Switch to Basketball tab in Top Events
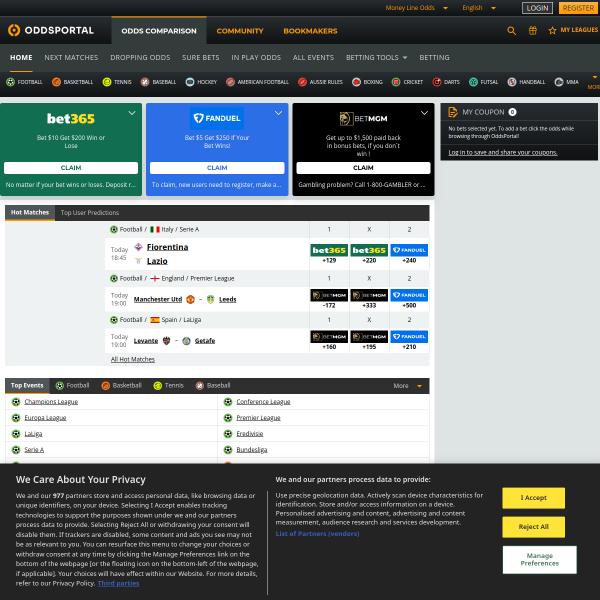The width and height of the screenshot is (600, 600). point(122,386)
